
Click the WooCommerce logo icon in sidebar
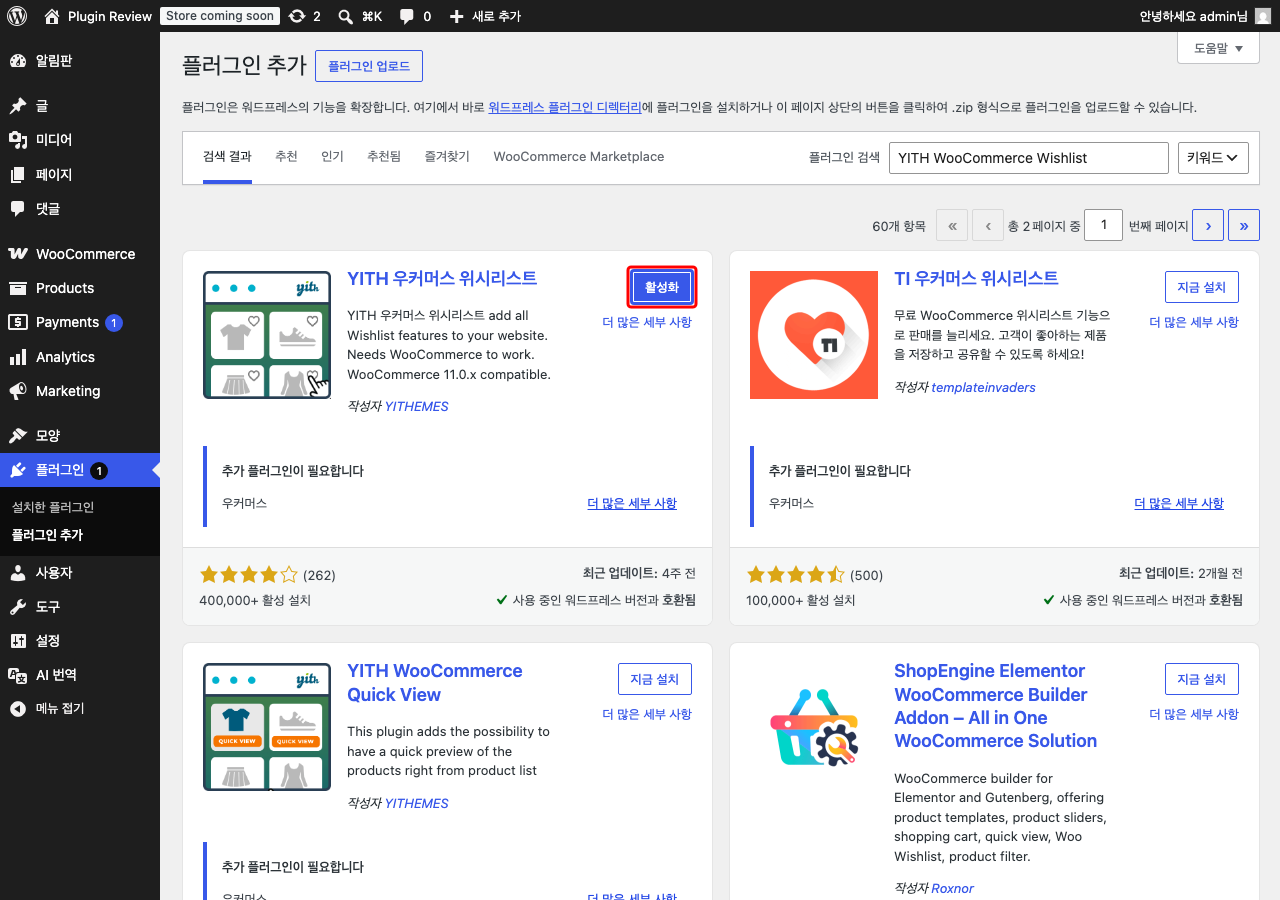[x=17, y=254]
